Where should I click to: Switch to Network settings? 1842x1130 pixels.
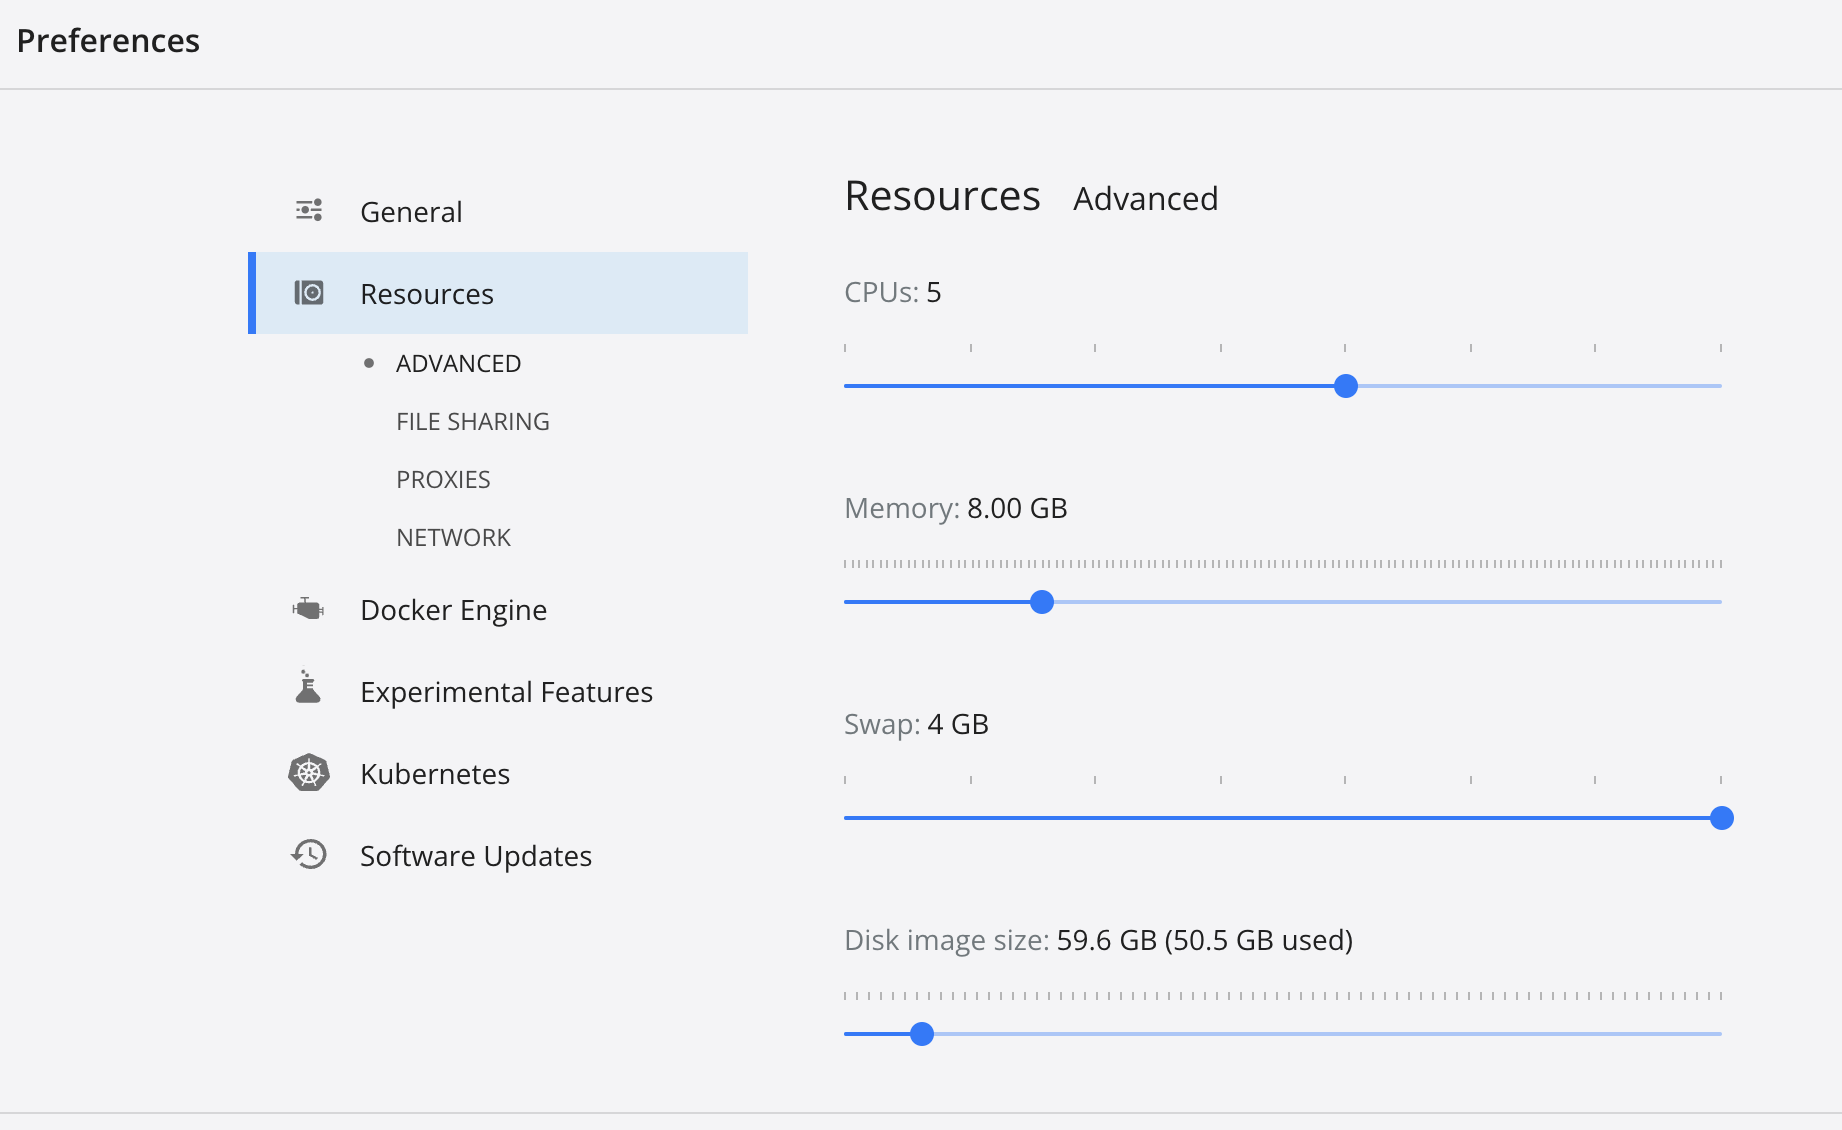[x=453, y=537]
